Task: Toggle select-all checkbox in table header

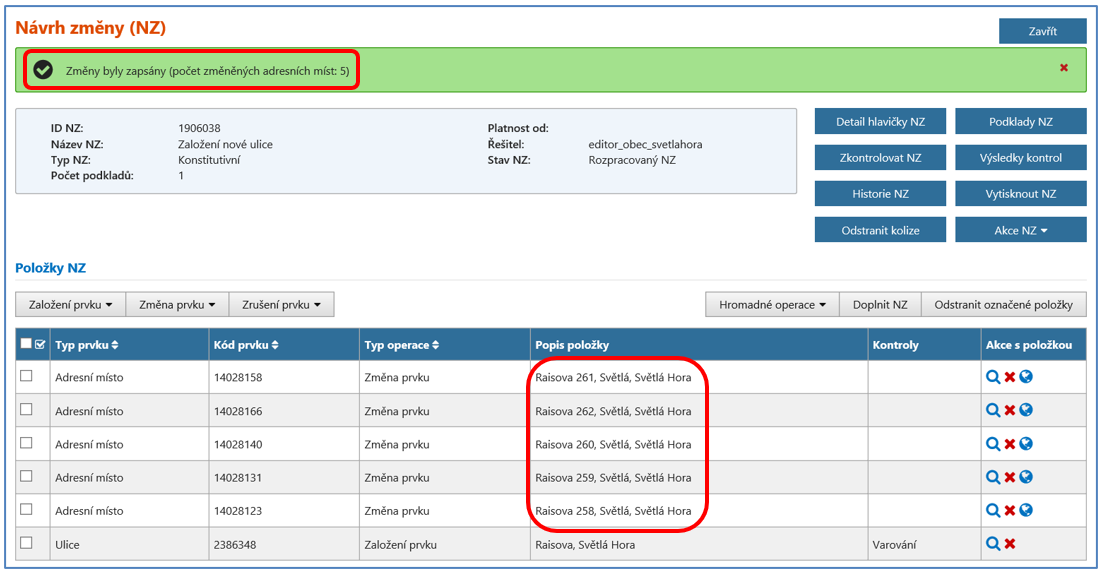Action: (27, 344)
